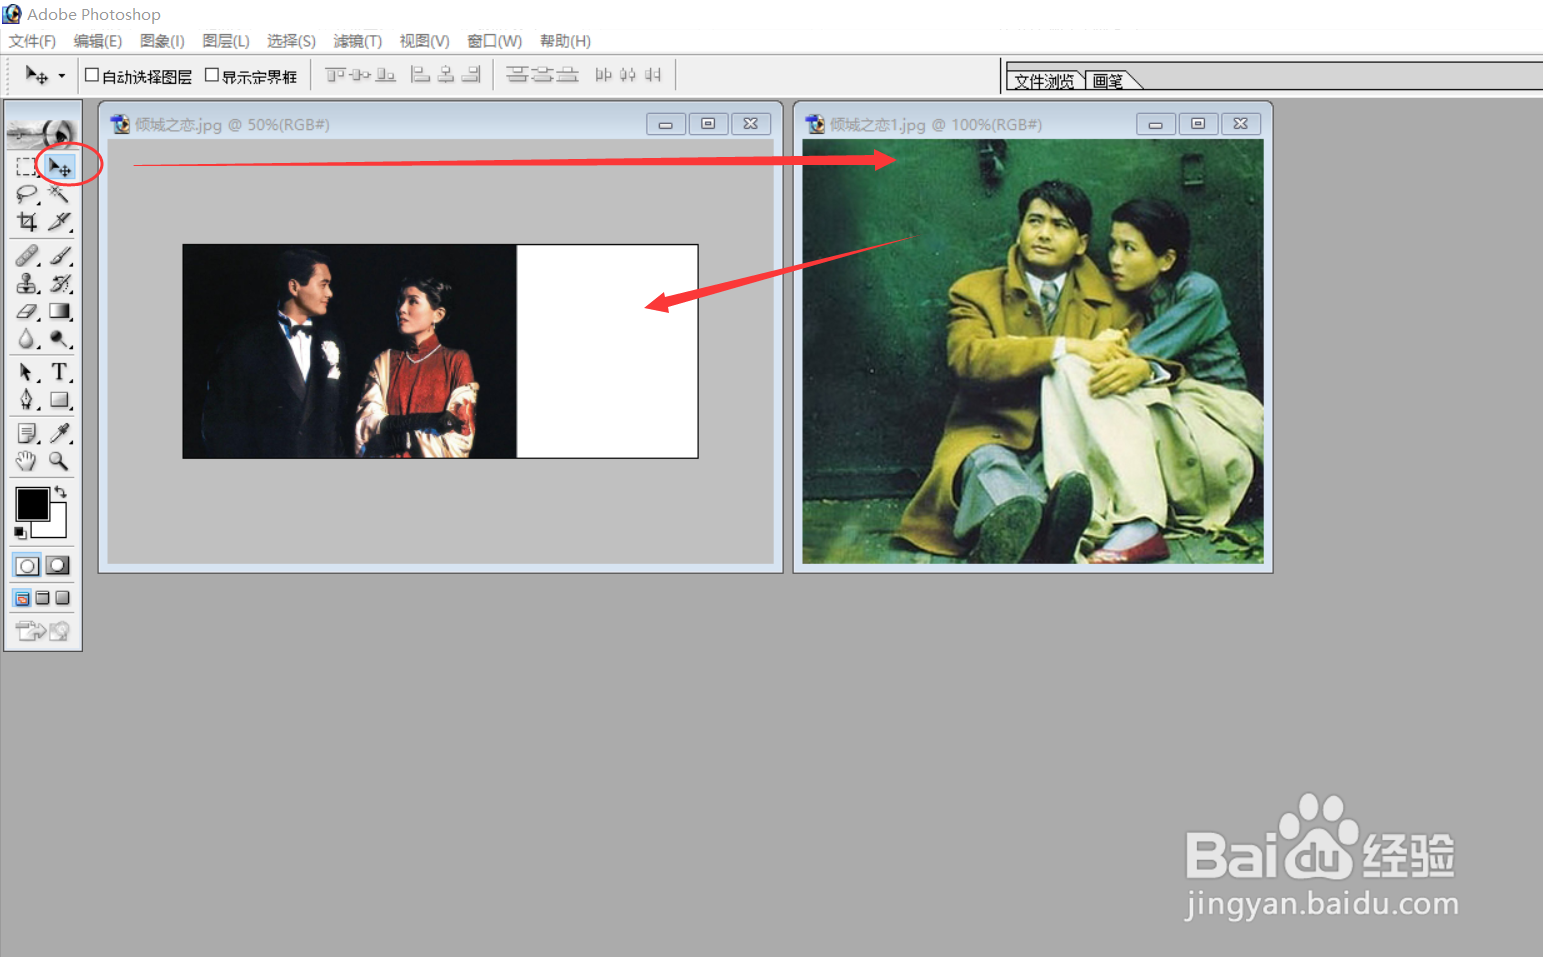Select the Rectangle shape tool
This screenshot has height=957, width=1543.
pyautogui.click(x=60, y=400)
